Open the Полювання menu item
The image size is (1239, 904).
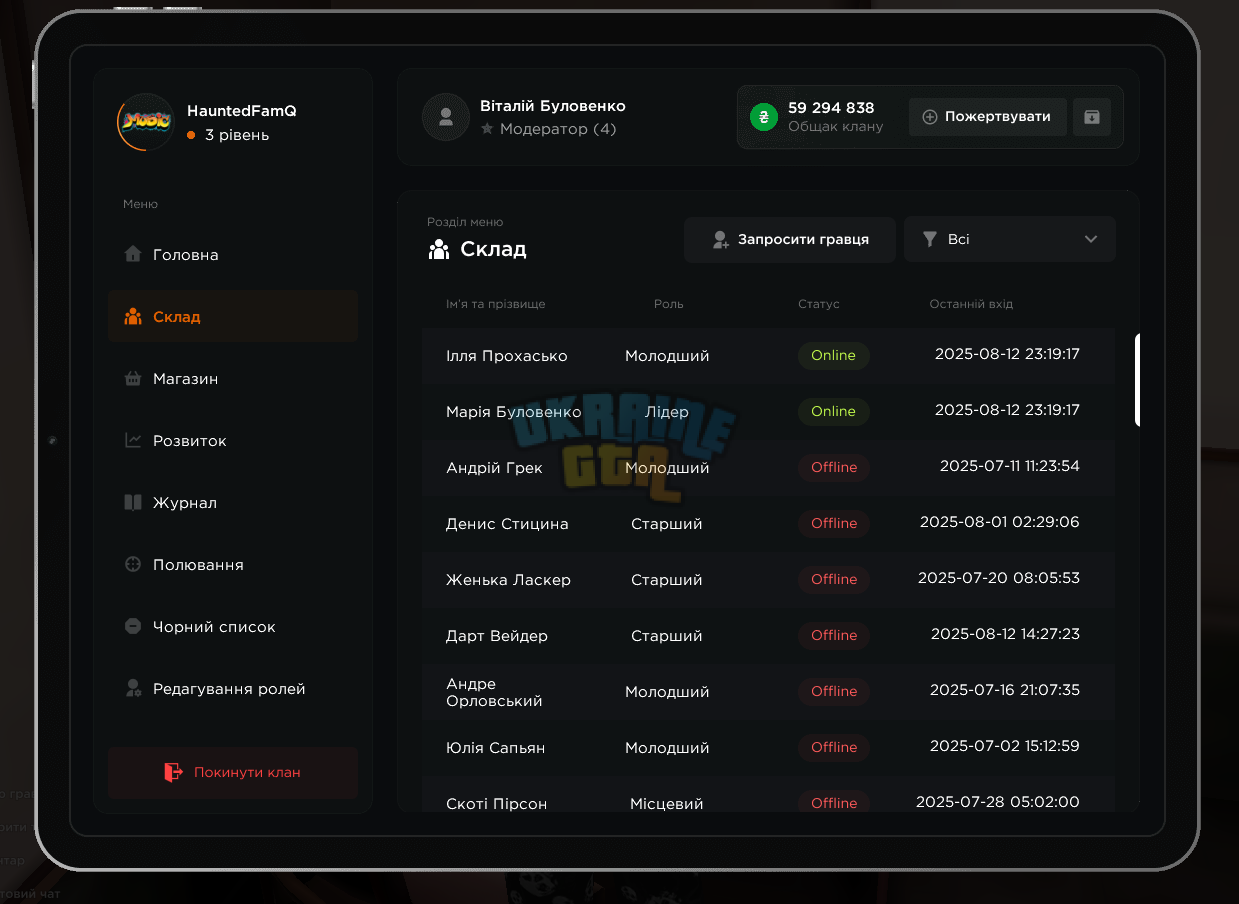pos(233,564)
